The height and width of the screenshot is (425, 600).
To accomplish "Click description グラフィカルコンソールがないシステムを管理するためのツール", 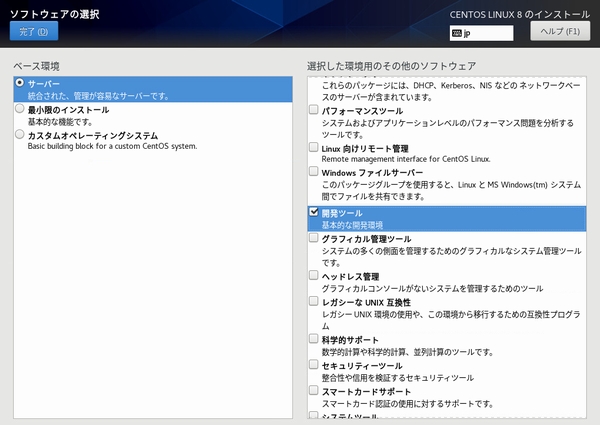I will [x=432, y=289].
